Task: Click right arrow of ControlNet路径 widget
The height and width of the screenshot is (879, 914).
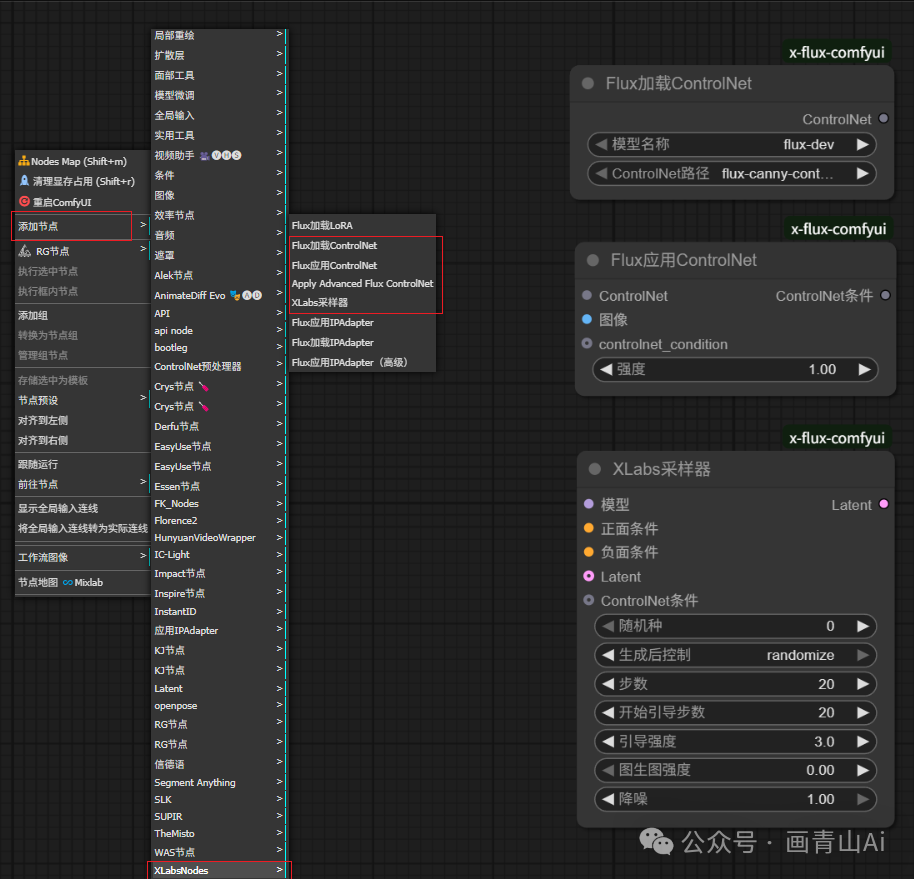Action: pos(862,174)
